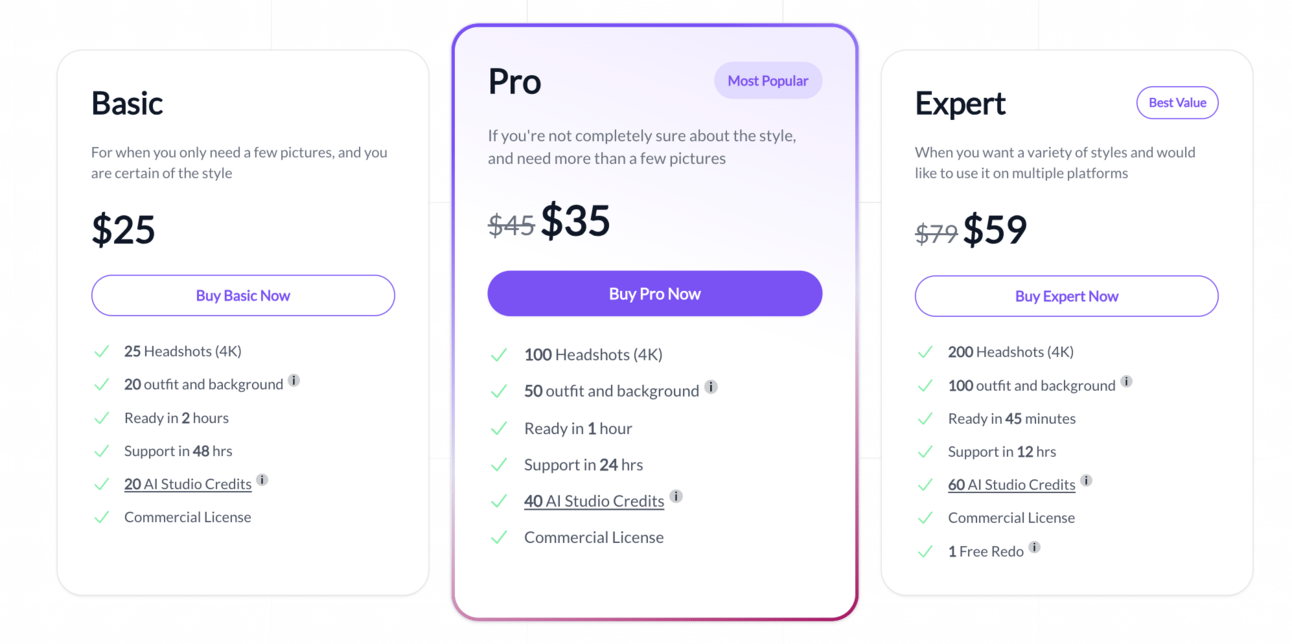This screenshot has height=644, width=1292.
Task: Click info icon beside 40 AI Studio Credits
Action: click(x=676, y=496)
